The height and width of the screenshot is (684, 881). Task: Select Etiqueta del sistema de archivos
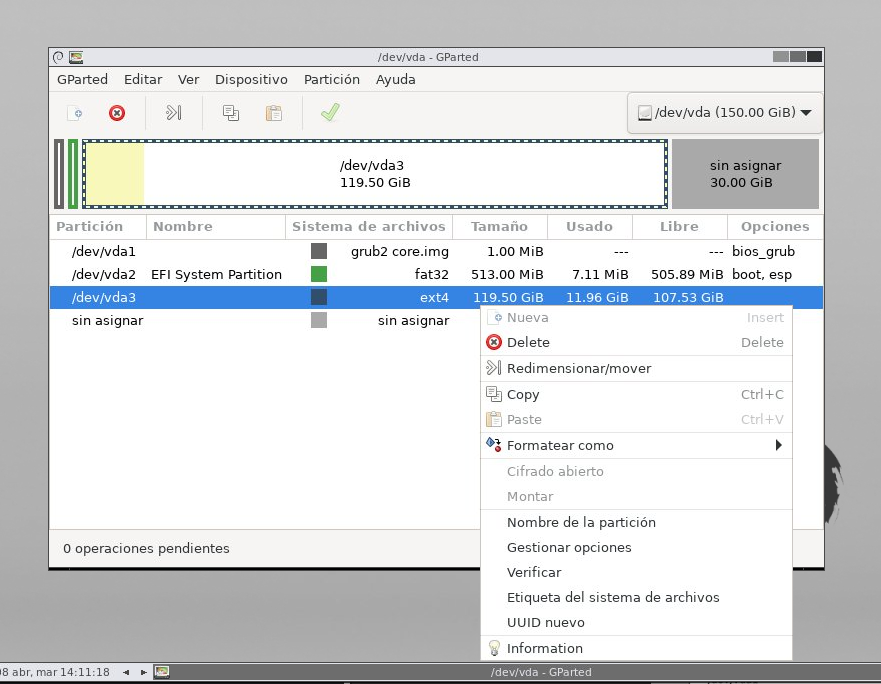click(612, 597)
